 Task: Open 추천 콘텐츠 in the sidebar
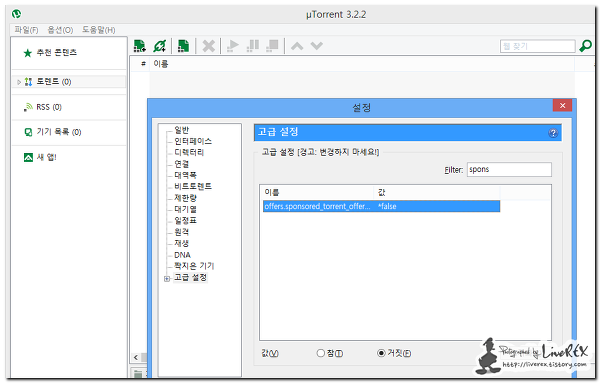[57, 53]
